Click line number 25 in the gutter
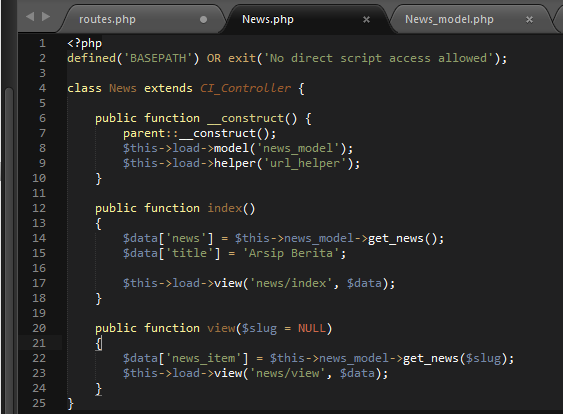Screen dimensions: 563x414 point(39,403)
